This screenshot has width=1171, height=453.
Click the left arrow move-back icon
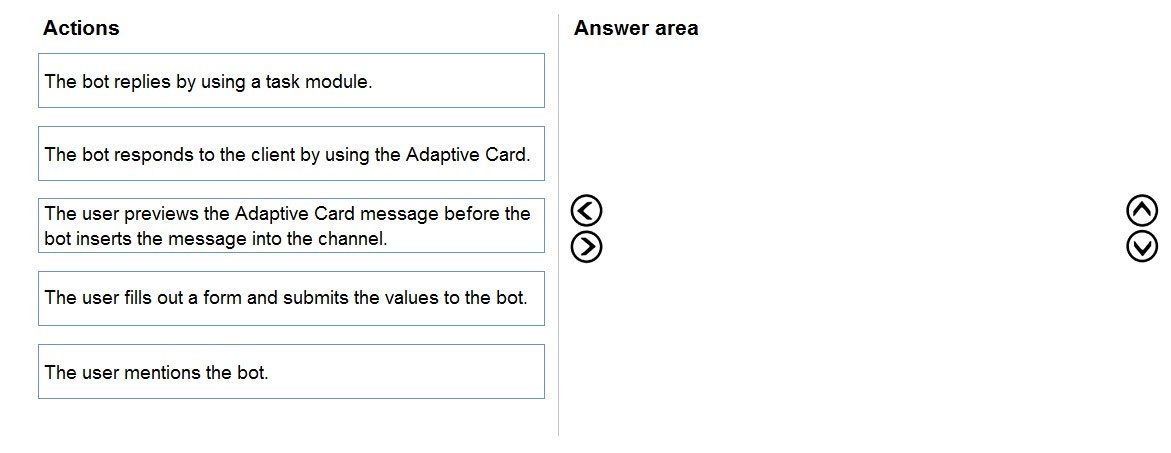point(586,211)
